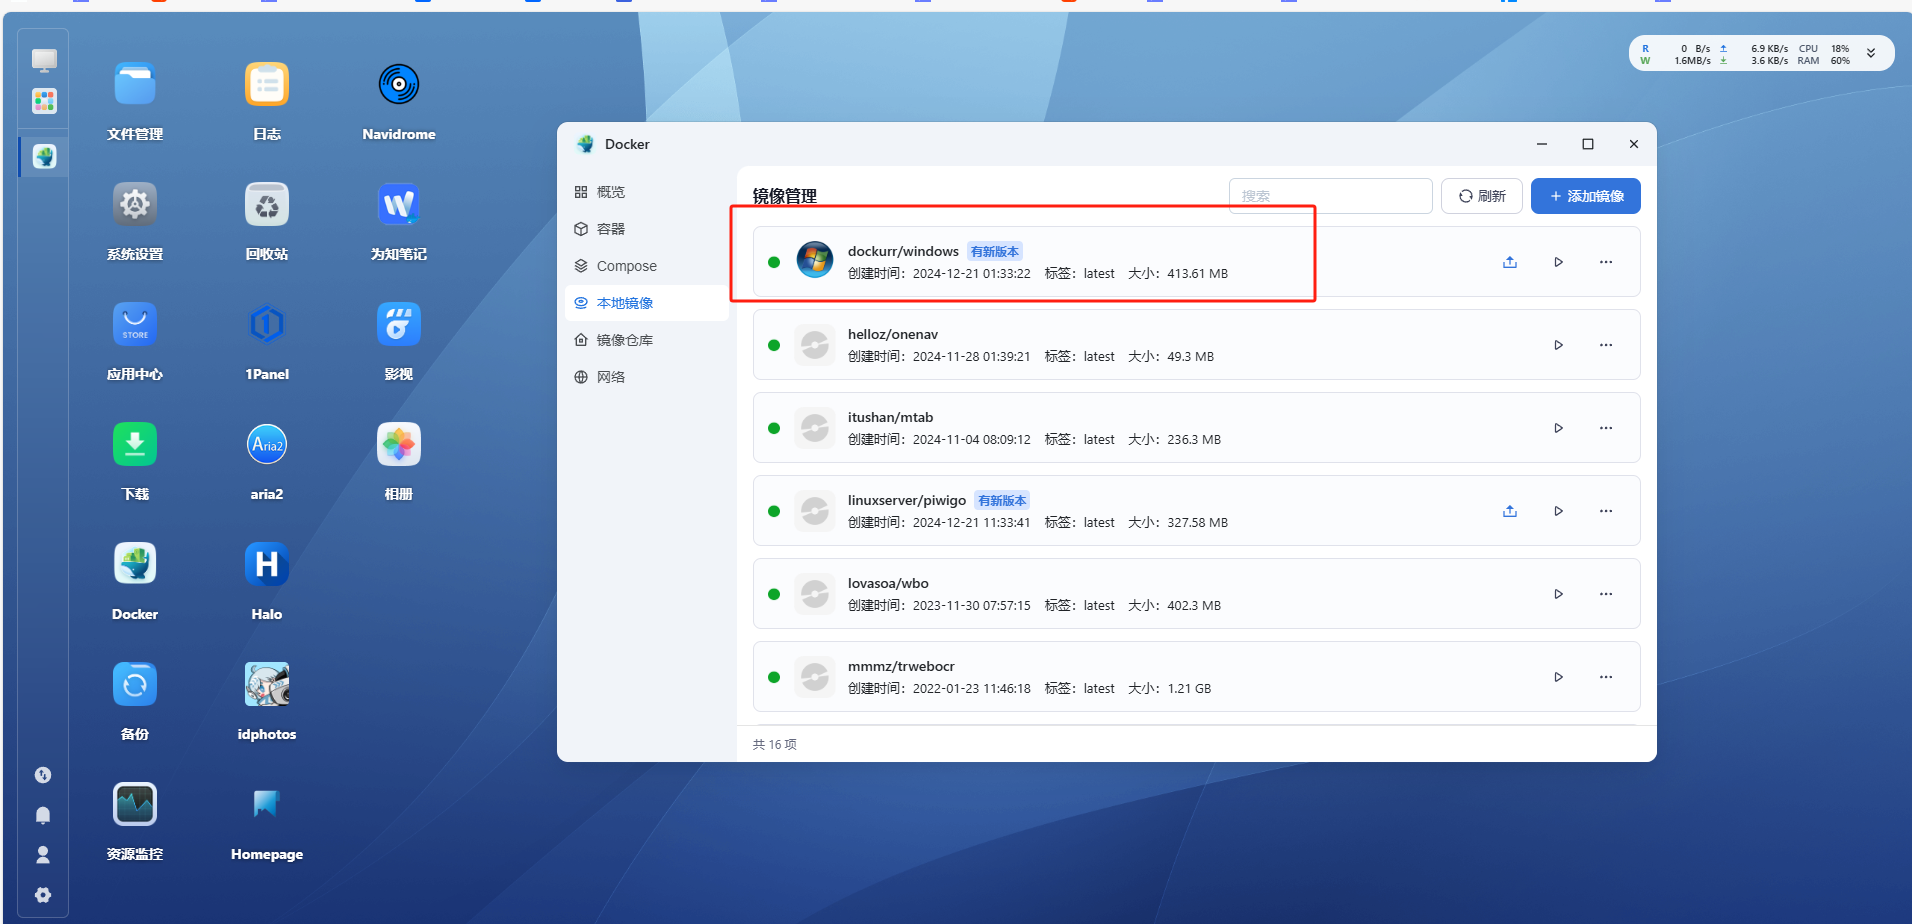Select the running Docker icon in dock

(44, 156)
